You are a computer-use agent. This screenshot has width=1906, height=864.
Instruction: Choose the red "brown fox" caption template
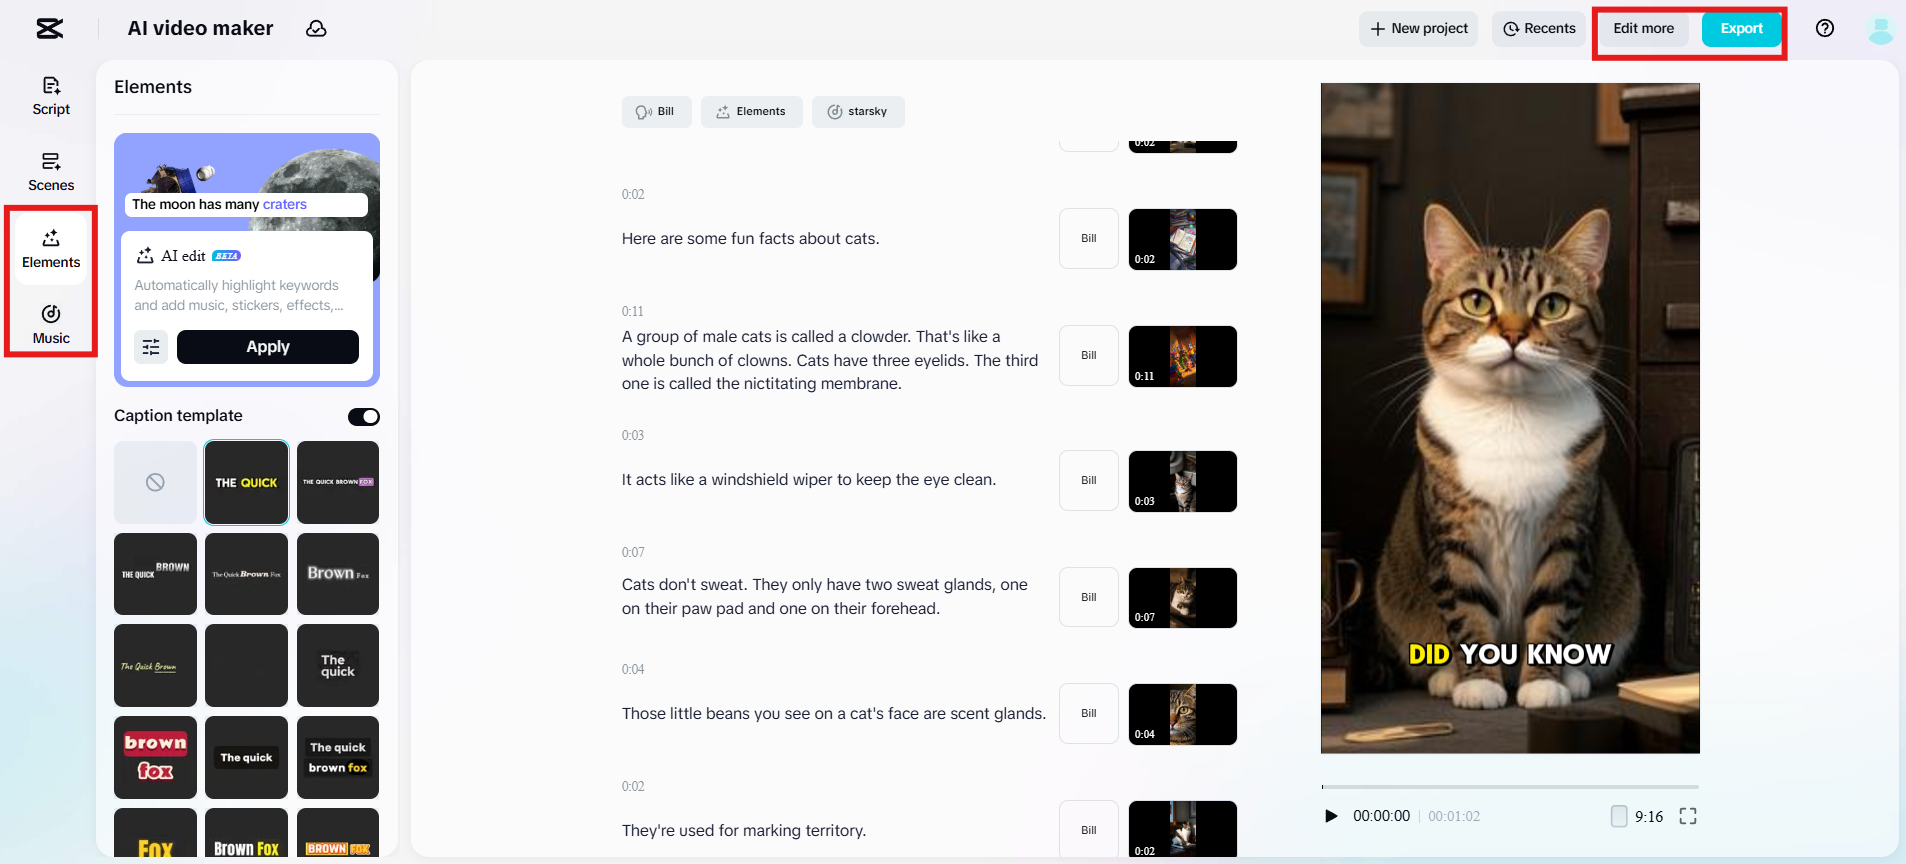(155, 757)
